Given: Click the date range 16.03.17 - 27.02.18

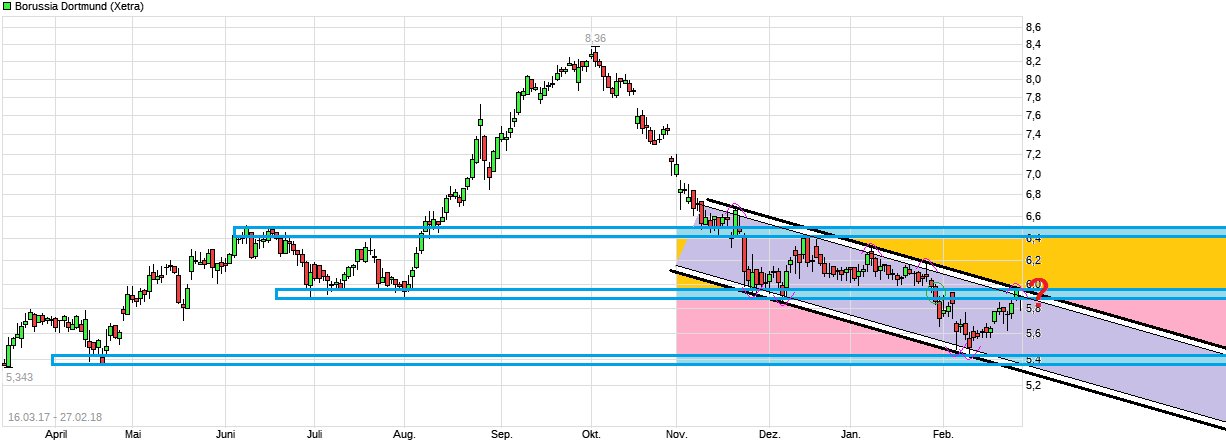Looking at the screenshot, I should [x=54, y=417].
